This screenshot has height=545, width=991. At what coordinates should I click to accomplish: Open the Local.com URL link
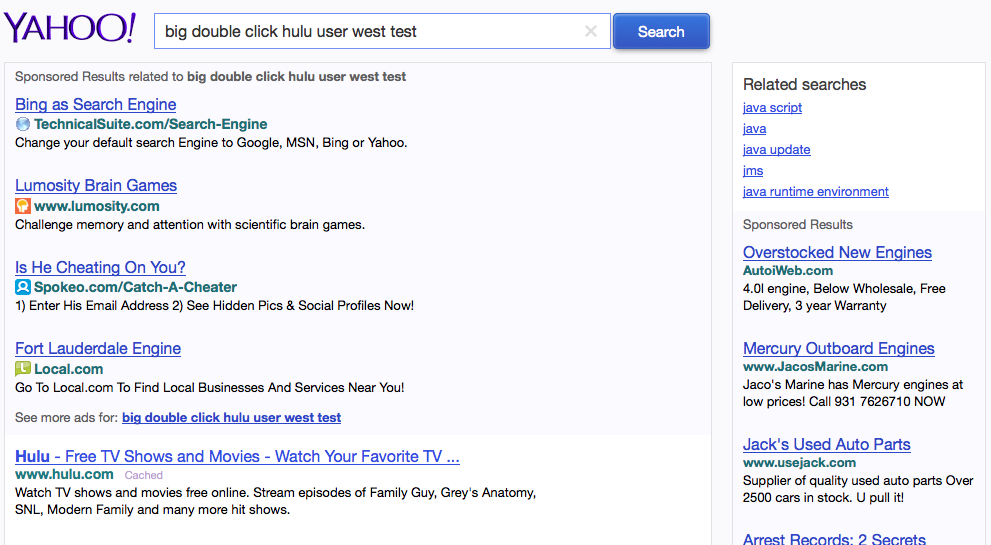point(68,369)
